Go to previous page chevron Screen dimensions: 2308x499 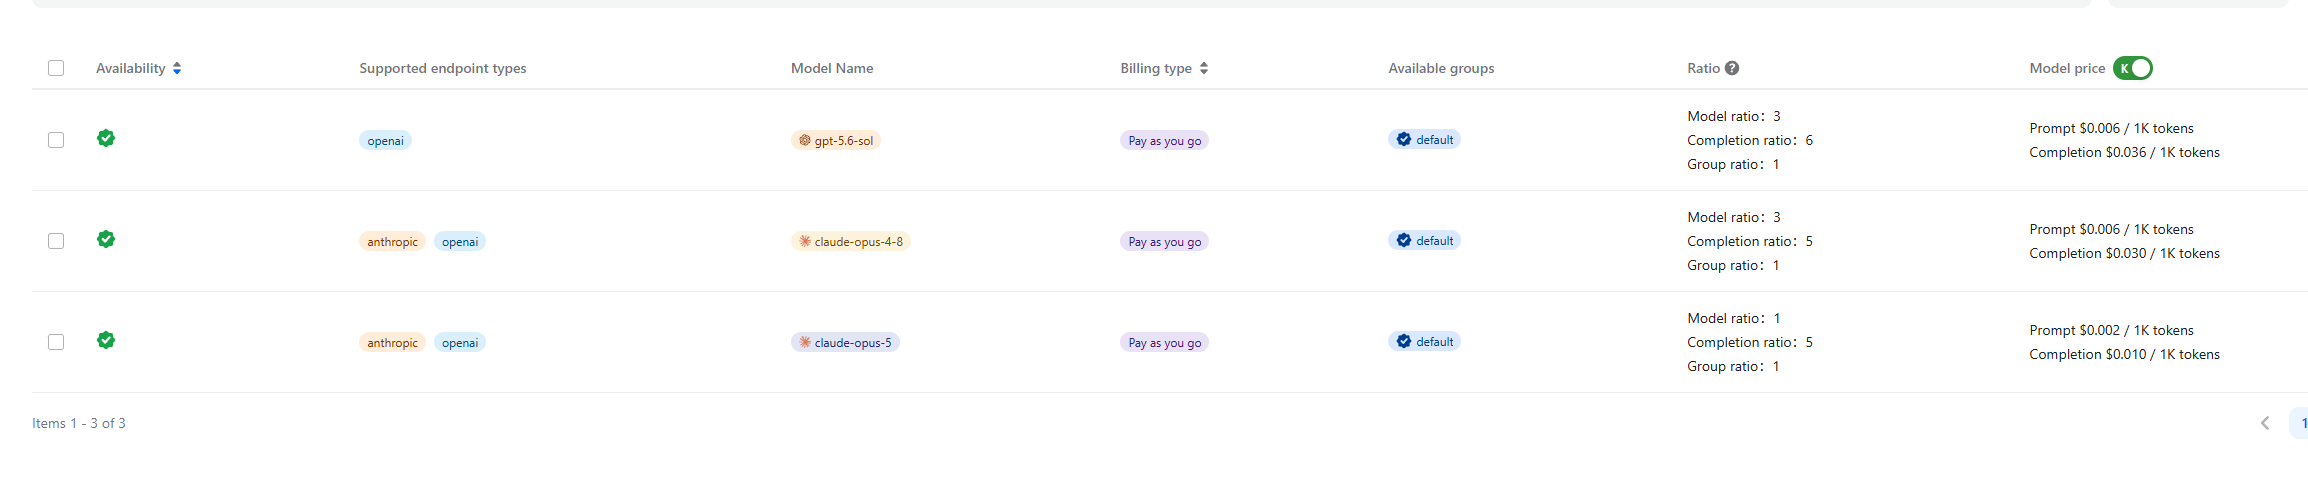[x=2265, y=423]
